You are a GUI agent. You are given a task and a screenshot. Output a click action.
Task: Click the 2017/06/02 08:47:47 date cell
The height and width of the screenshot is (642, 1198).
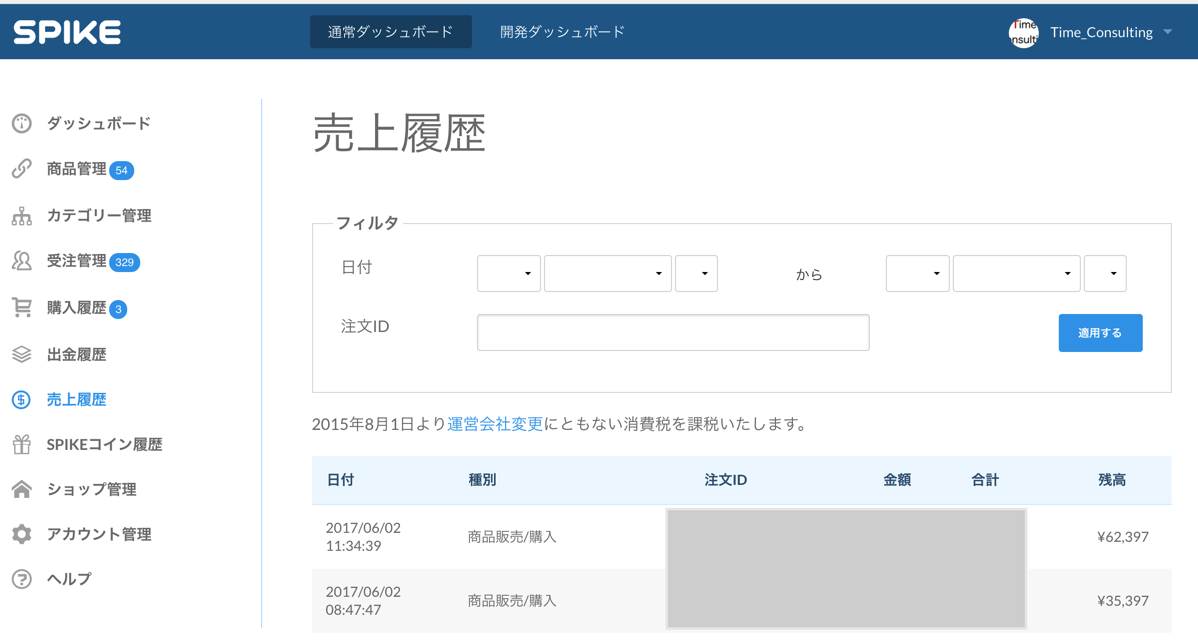click(x=363, y=601)
